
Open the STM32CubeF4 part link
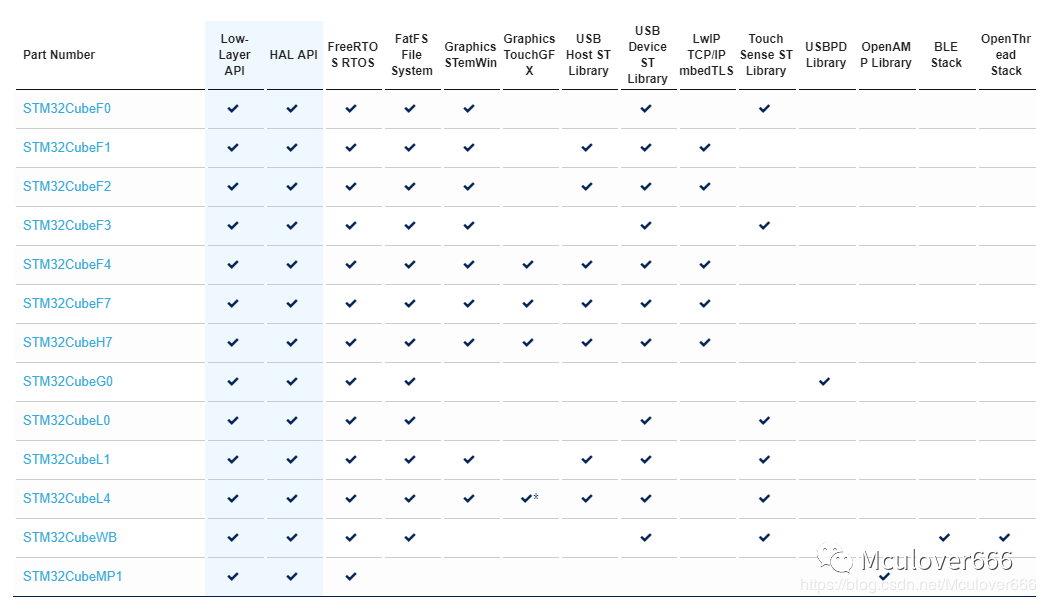(x=67, y=264)
